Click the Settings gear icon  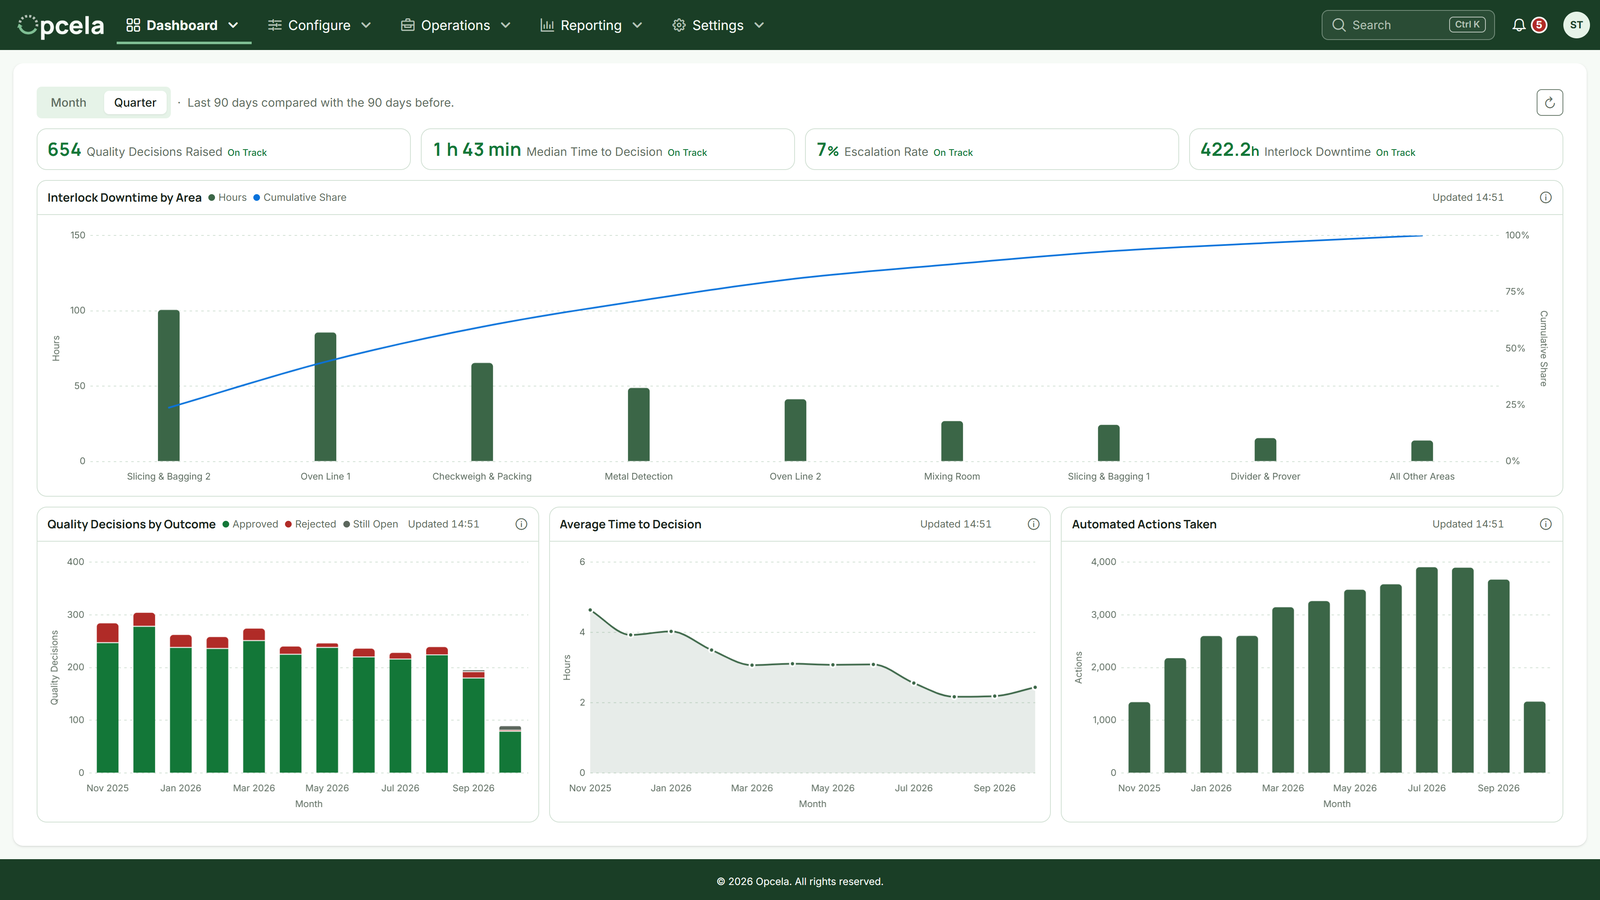click(679, 25)
